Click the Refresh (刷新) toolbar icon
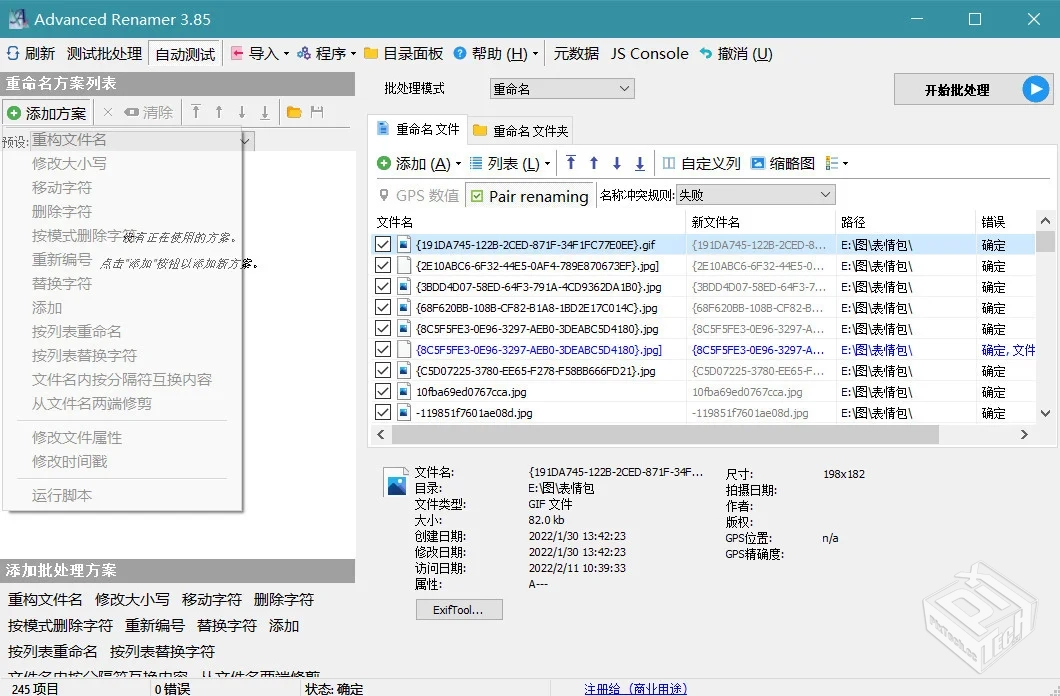The height and width of the screenshot is (696, 1060). tap(13, 54)
